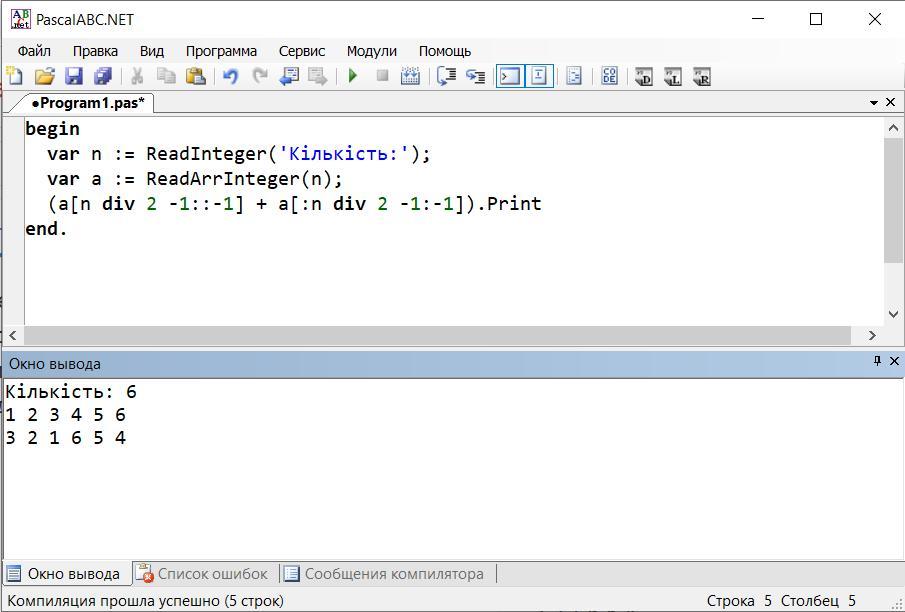
Task: Click the navigate forward icon
Action: coord(318,76)
